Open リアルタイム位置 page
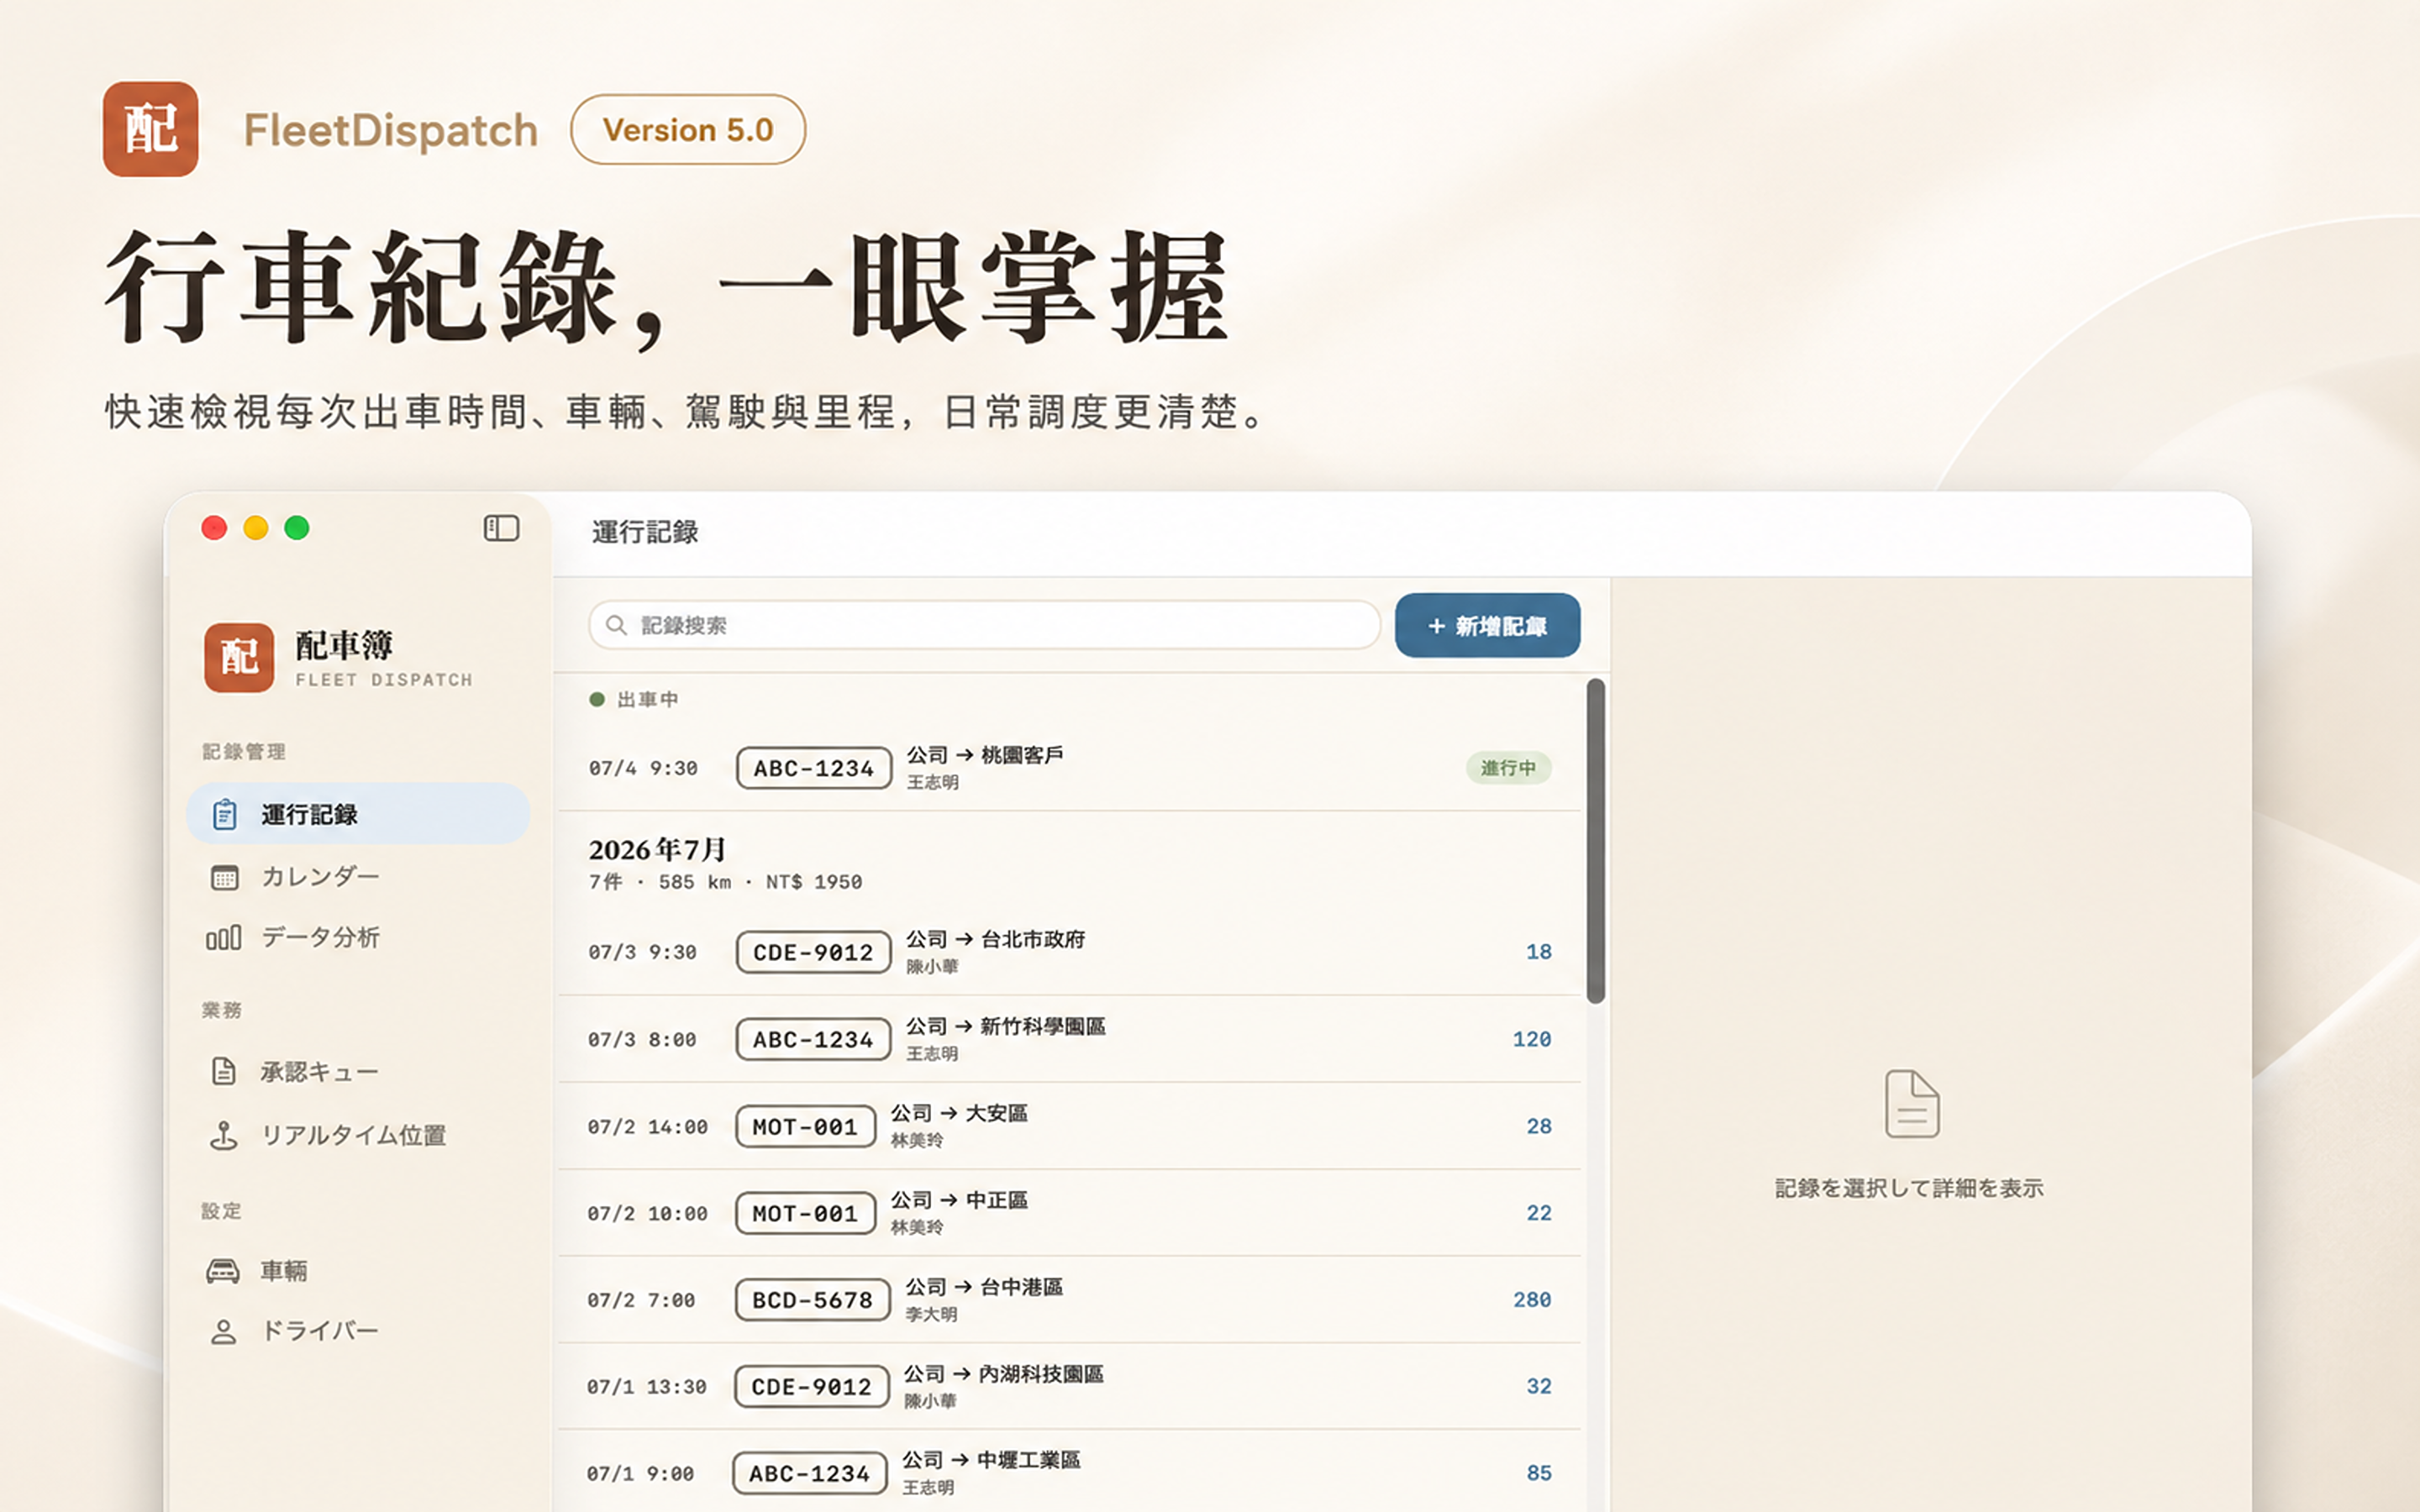This screenshot has height=1512, width=2420. tap(358, 1135)
